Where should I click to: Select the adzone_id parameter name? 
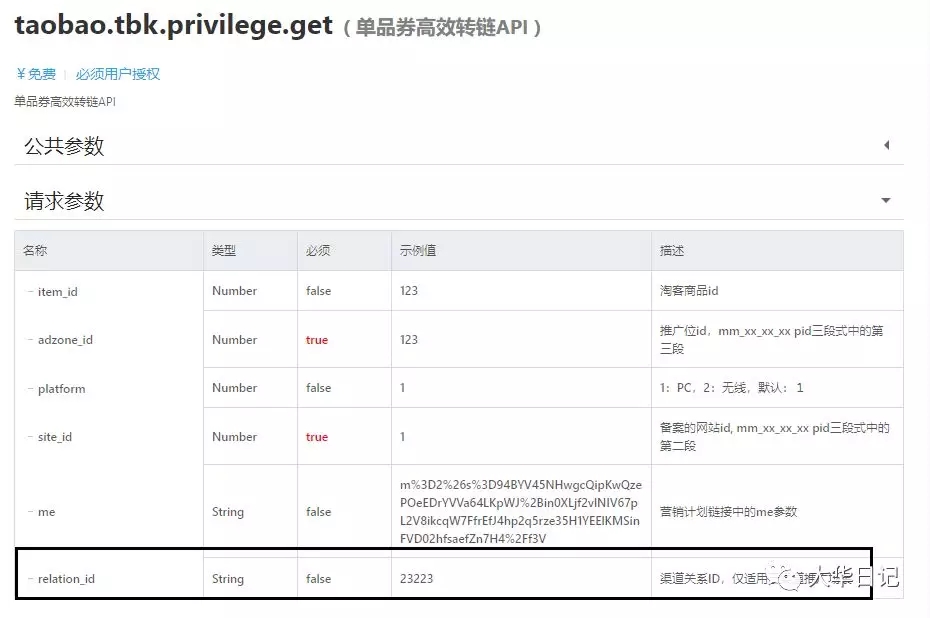(65, 340)
